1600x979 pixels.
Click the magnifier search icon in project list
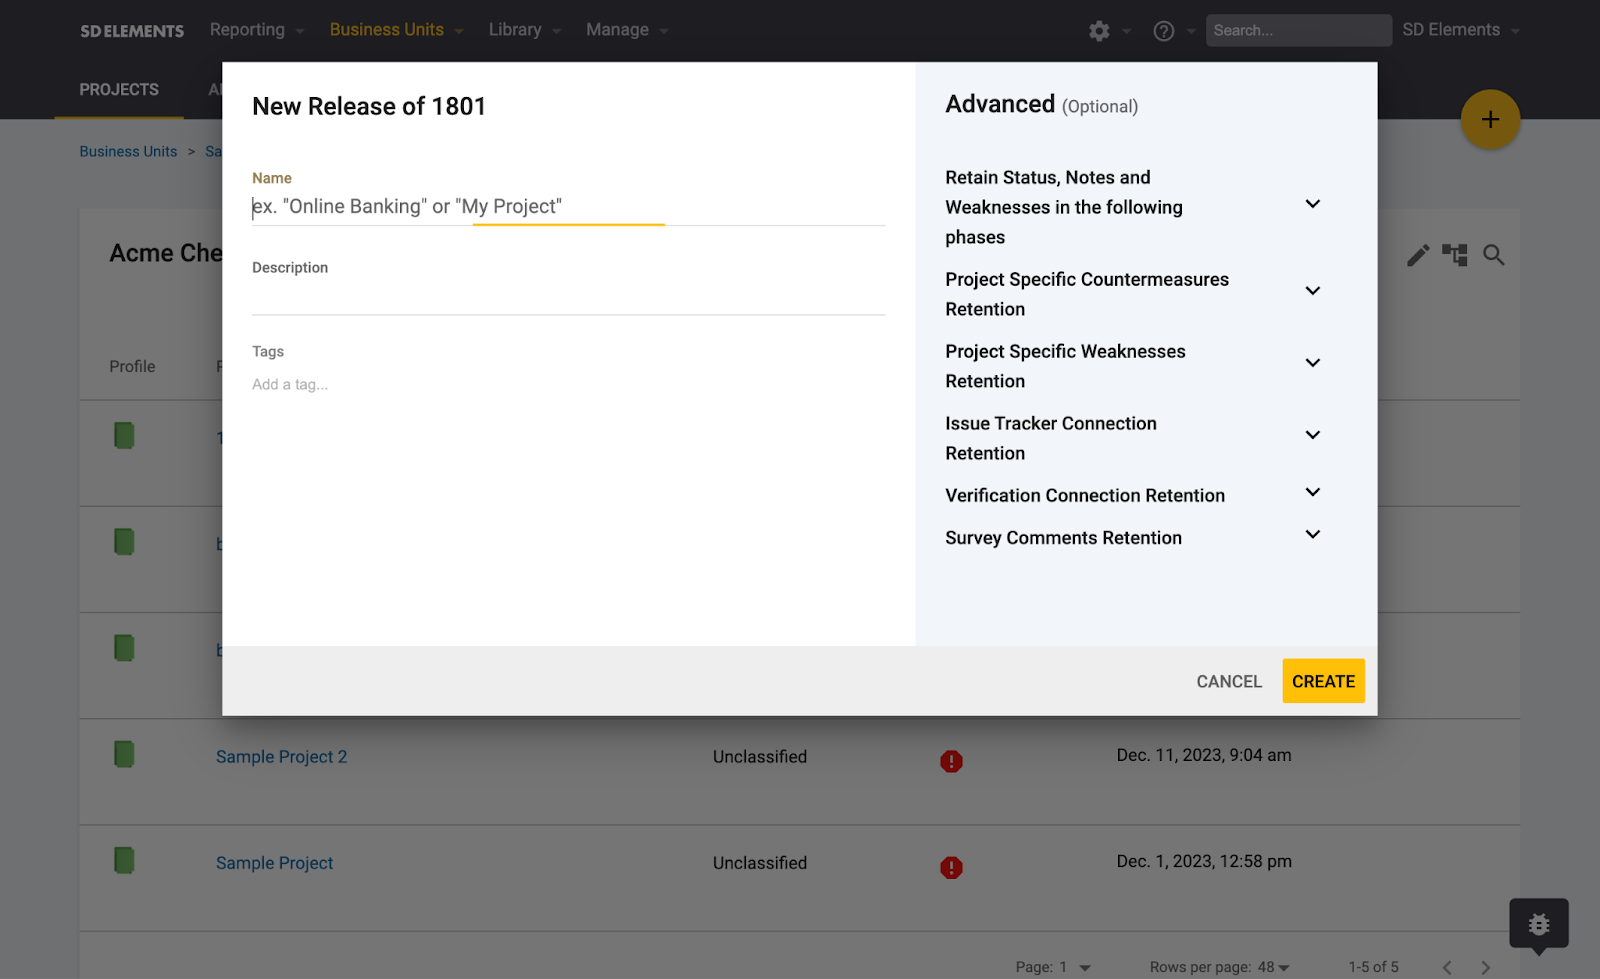[x=1493, y=255]
